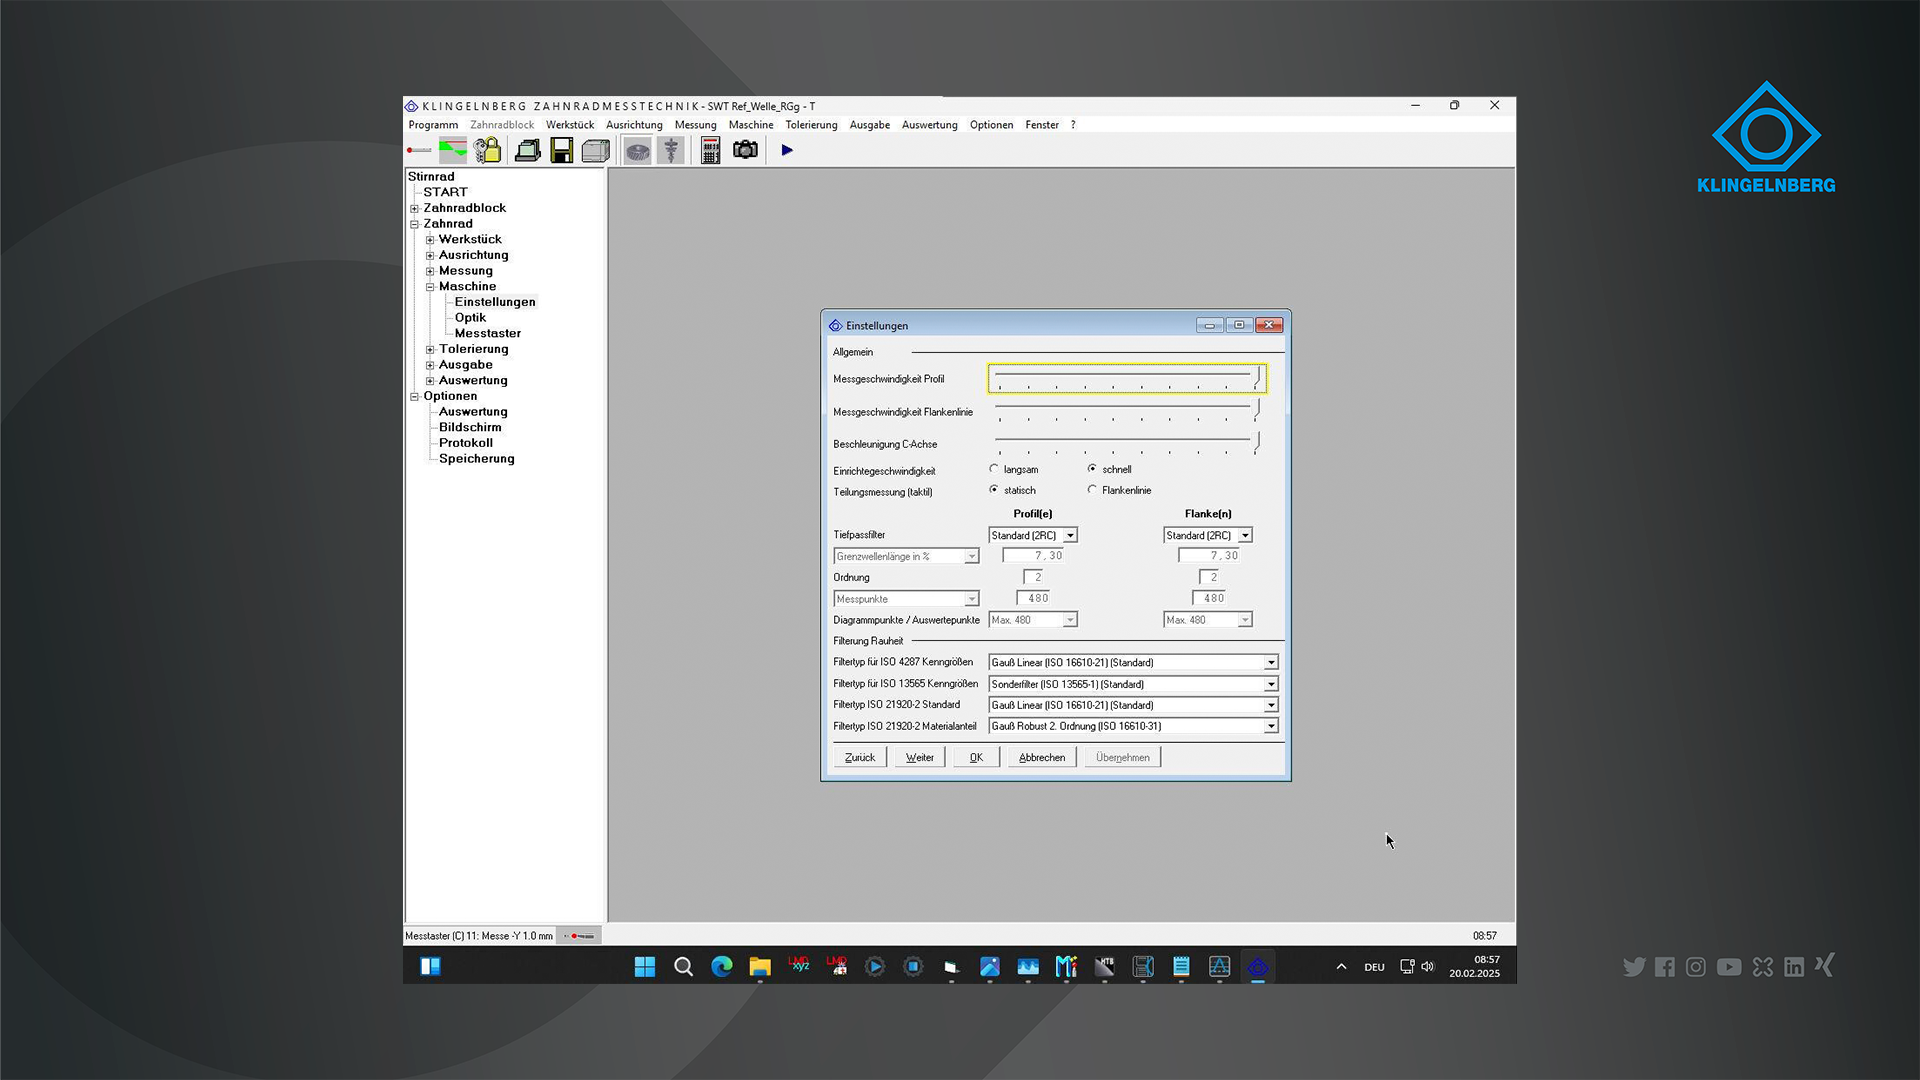Adjust the Messgeschwindigkeit Flankenlinie slider

(x=1127, y=411)
